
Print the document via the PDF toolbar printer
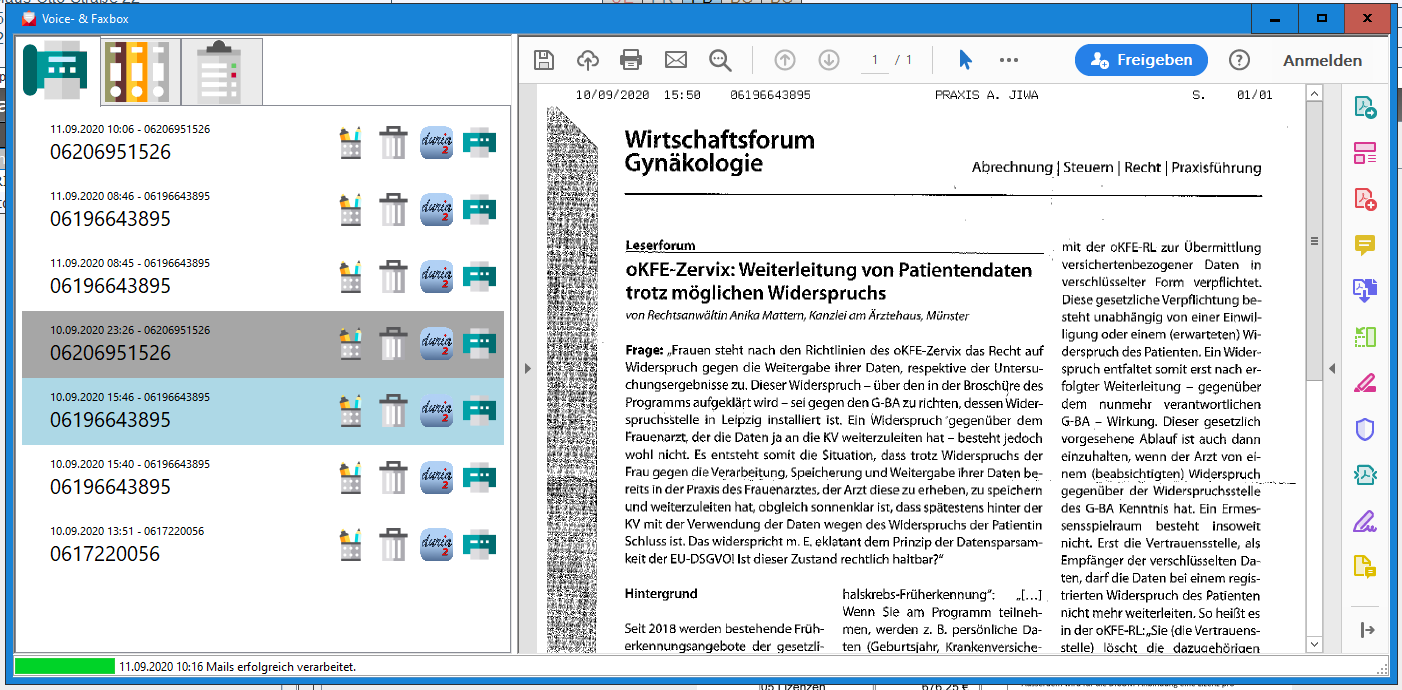[x=631, y=60]
